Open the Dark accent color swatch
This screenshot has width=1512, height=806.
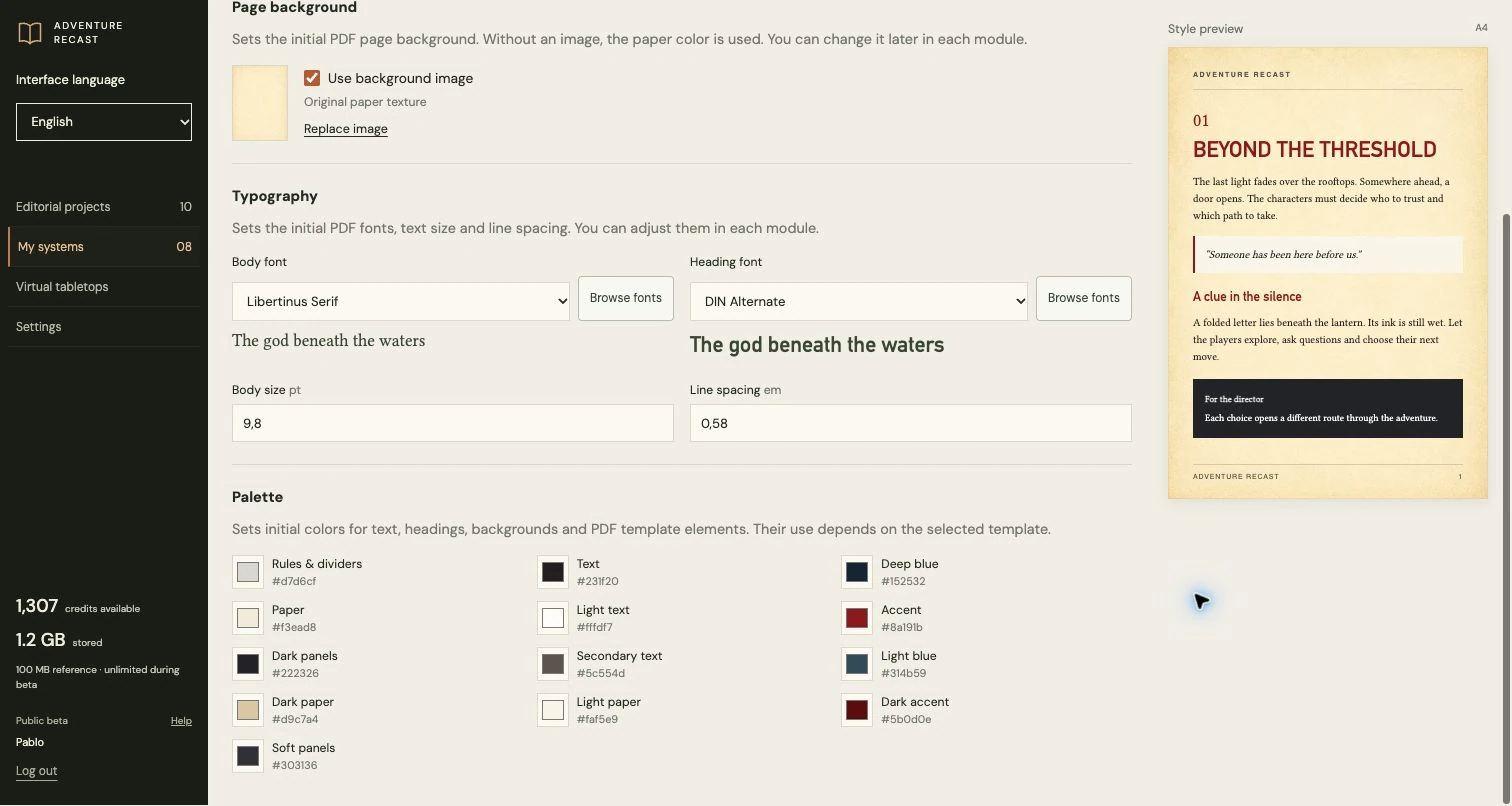point(857,710)
